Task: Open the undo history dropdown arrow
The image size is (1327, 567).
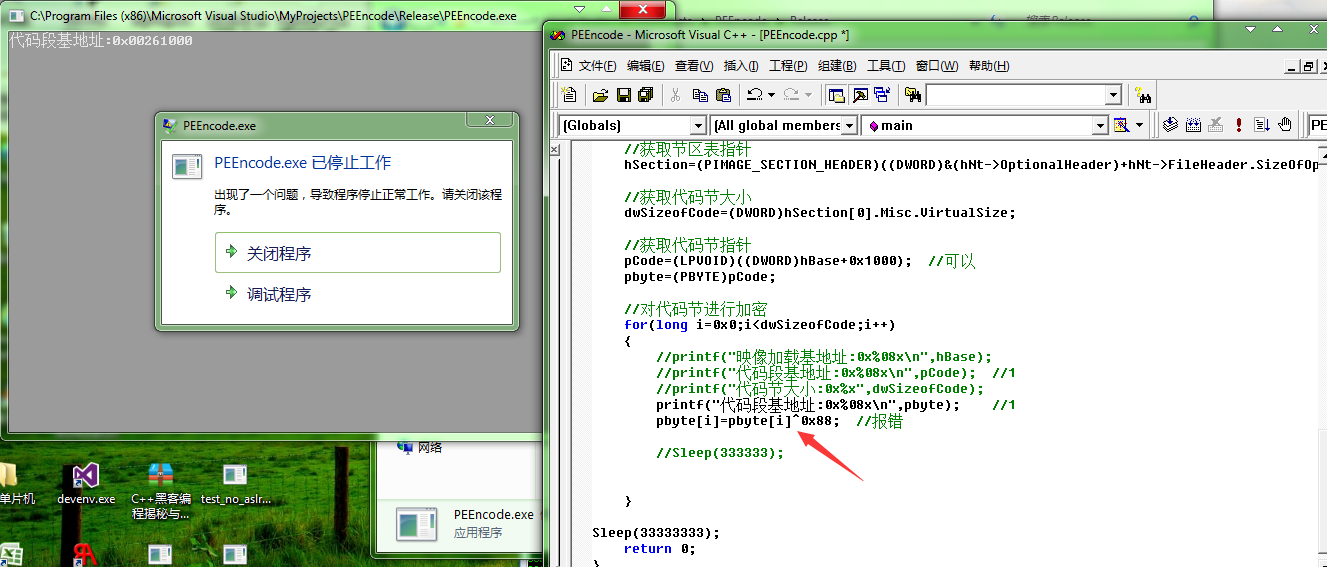Action: pos(771,95)
